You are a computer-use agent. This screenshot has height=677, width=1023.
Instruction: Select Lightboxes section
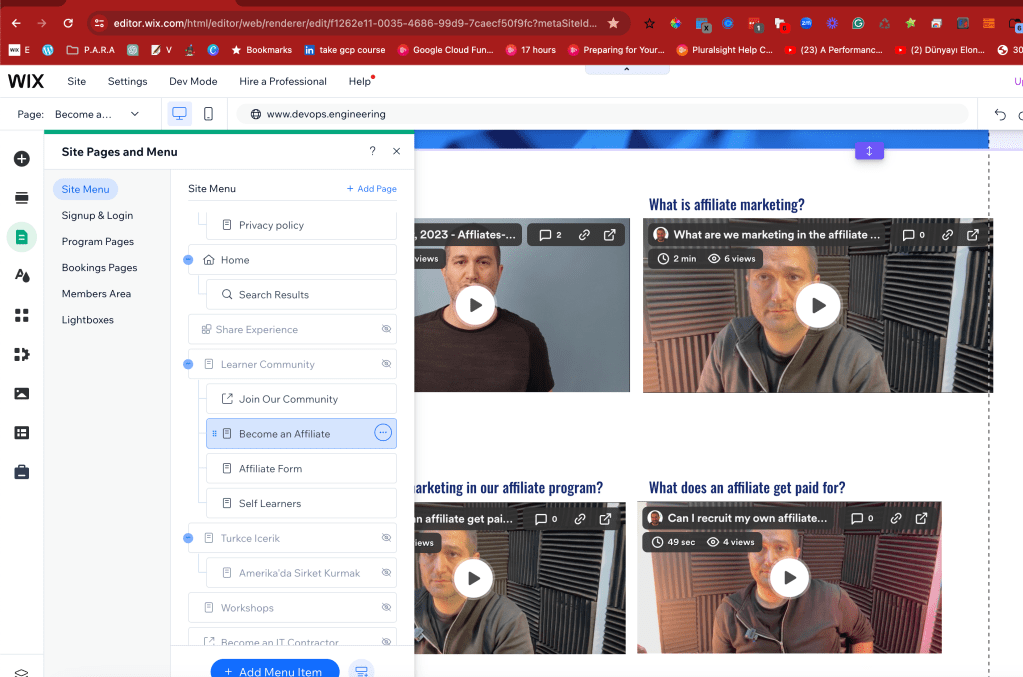click(87, 320)
